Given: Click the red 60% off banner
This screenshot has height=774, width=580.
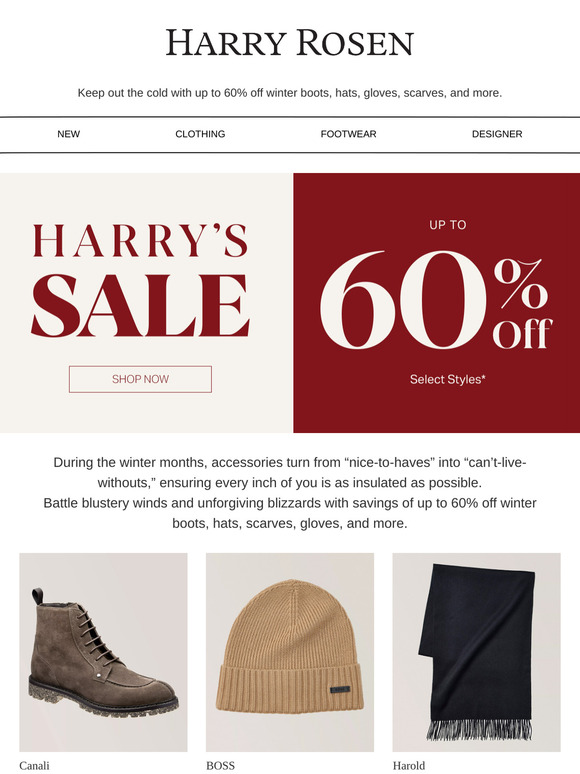Looking at the screenshot, I should (x=436, y=303).
